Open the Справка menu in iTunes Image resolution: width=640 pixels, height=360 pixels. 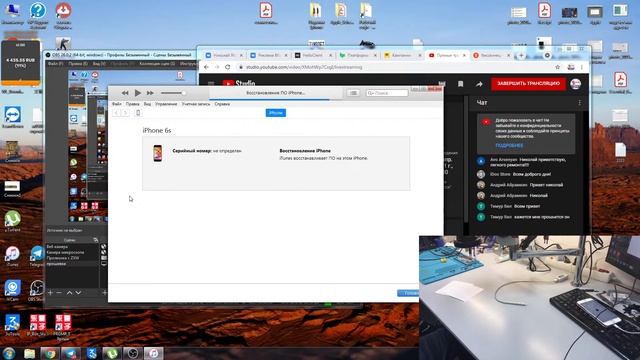pyautogui.click(x=222, y=104)
